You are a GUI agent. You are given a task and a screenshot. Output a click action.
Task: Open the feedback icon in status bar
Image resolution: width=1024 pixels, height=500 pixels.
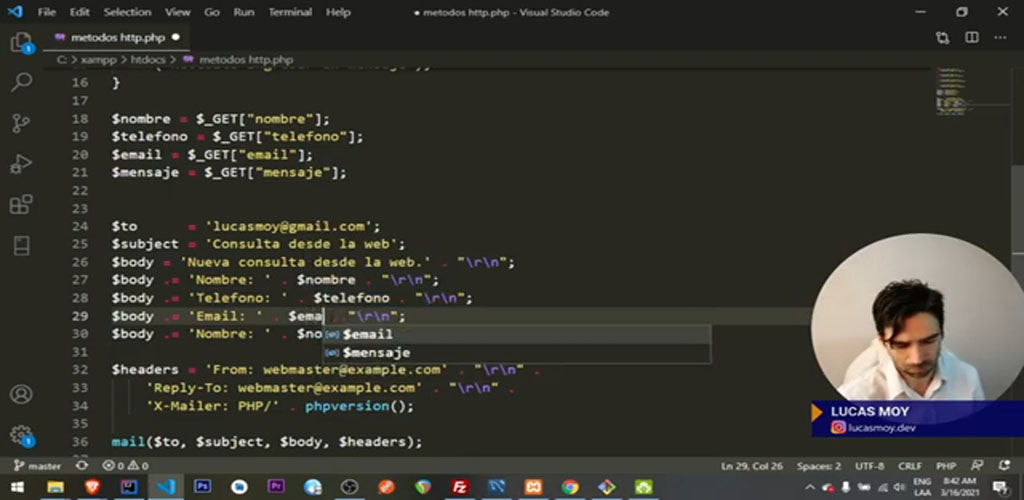tap(977, 465)
